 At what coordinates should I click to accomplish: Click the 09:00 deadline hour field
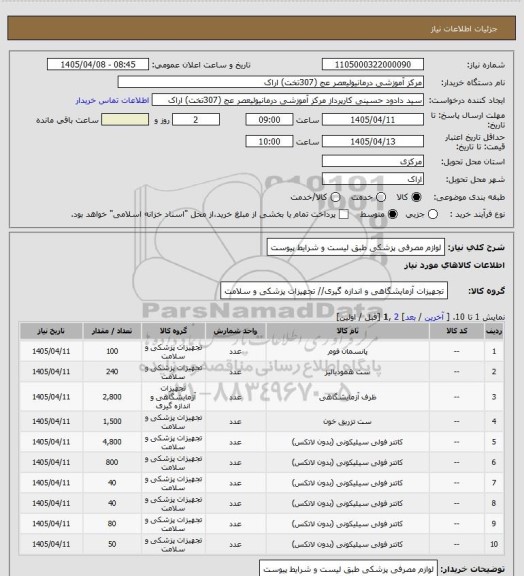(269, 120)
